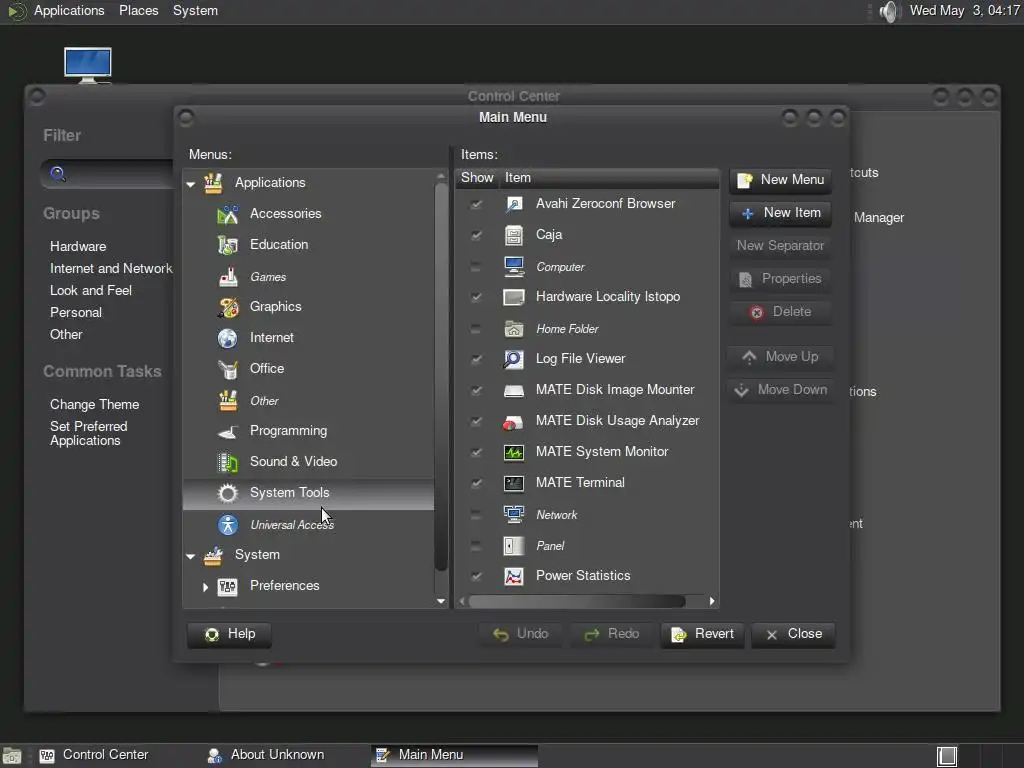Enable Show checkbox for Panel

(476, 546)
